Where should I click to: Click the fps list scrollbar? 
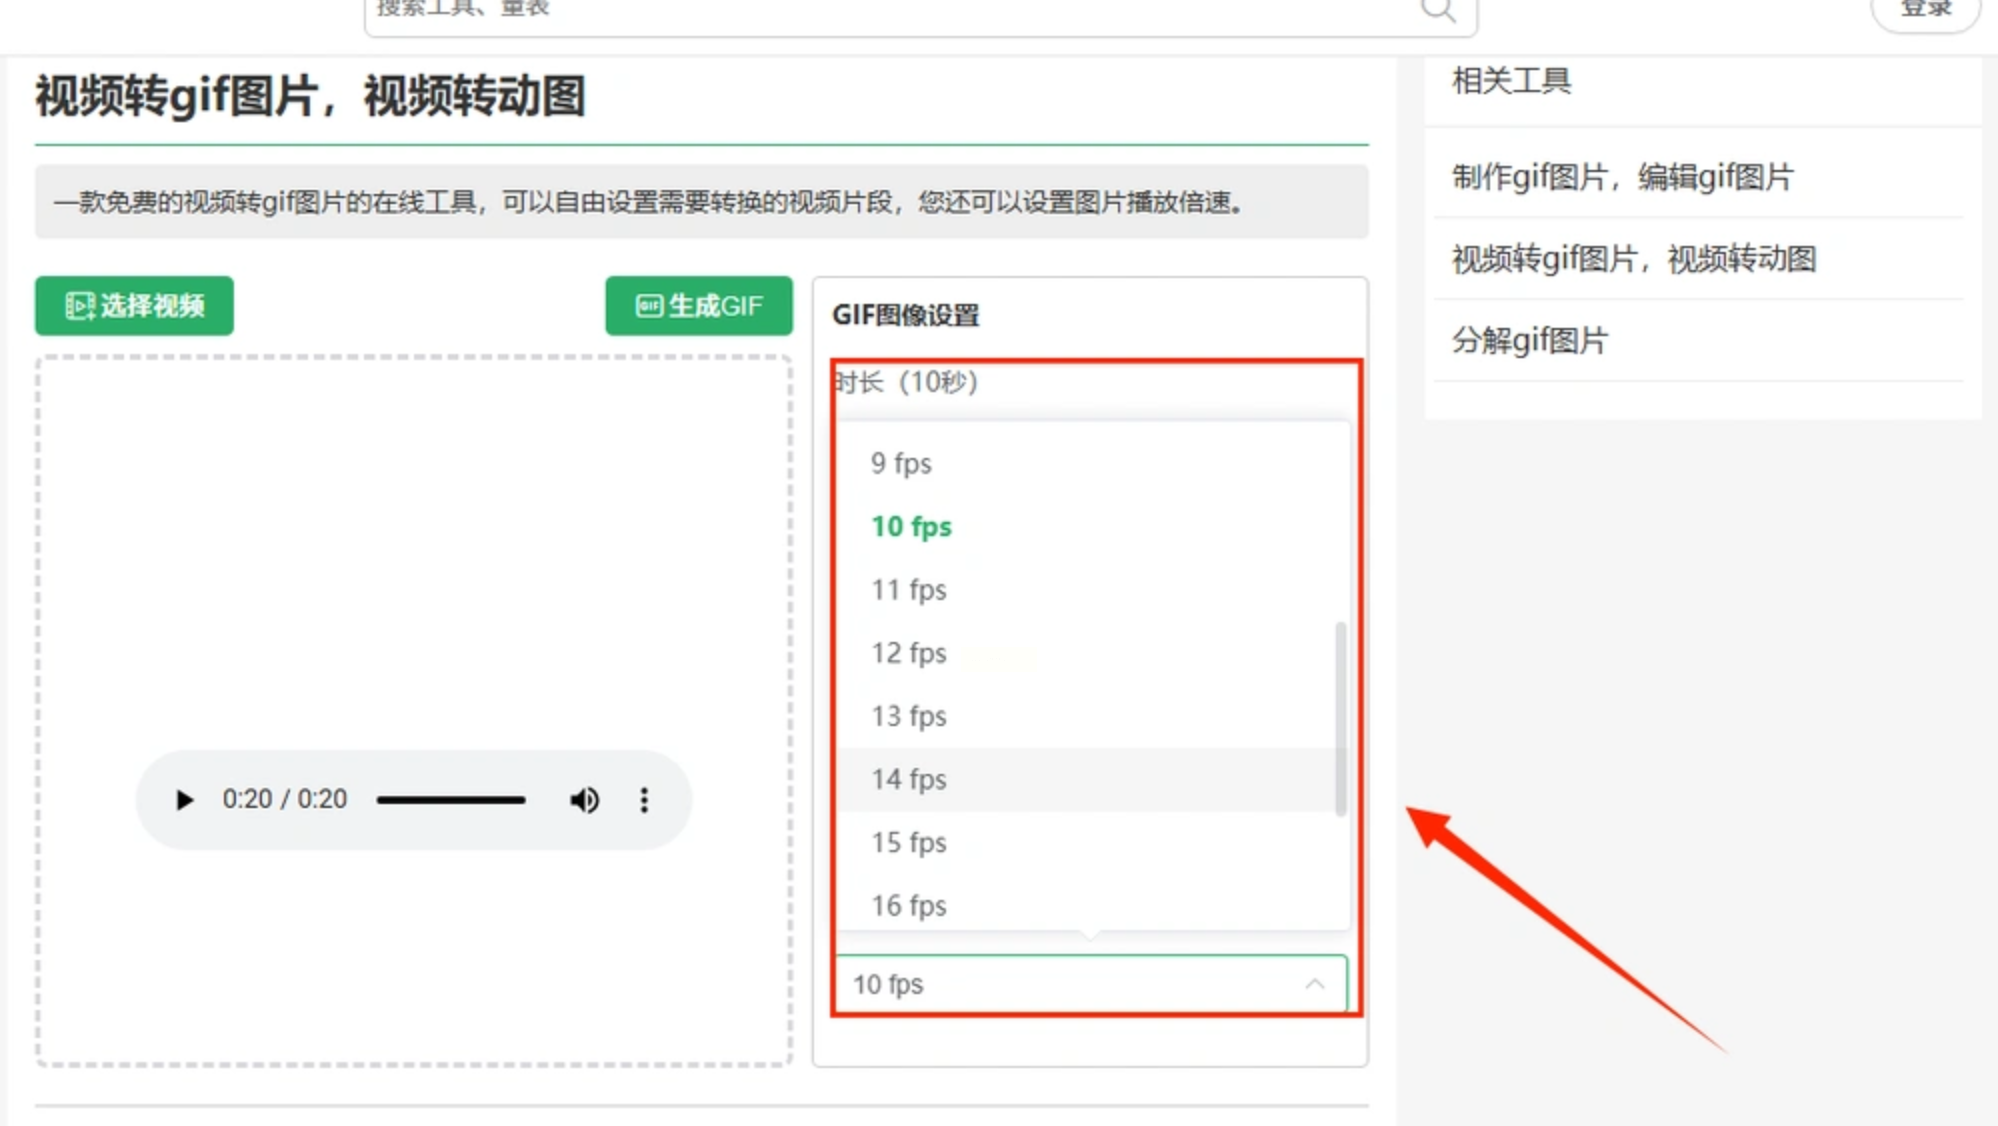pos(1340,718)
